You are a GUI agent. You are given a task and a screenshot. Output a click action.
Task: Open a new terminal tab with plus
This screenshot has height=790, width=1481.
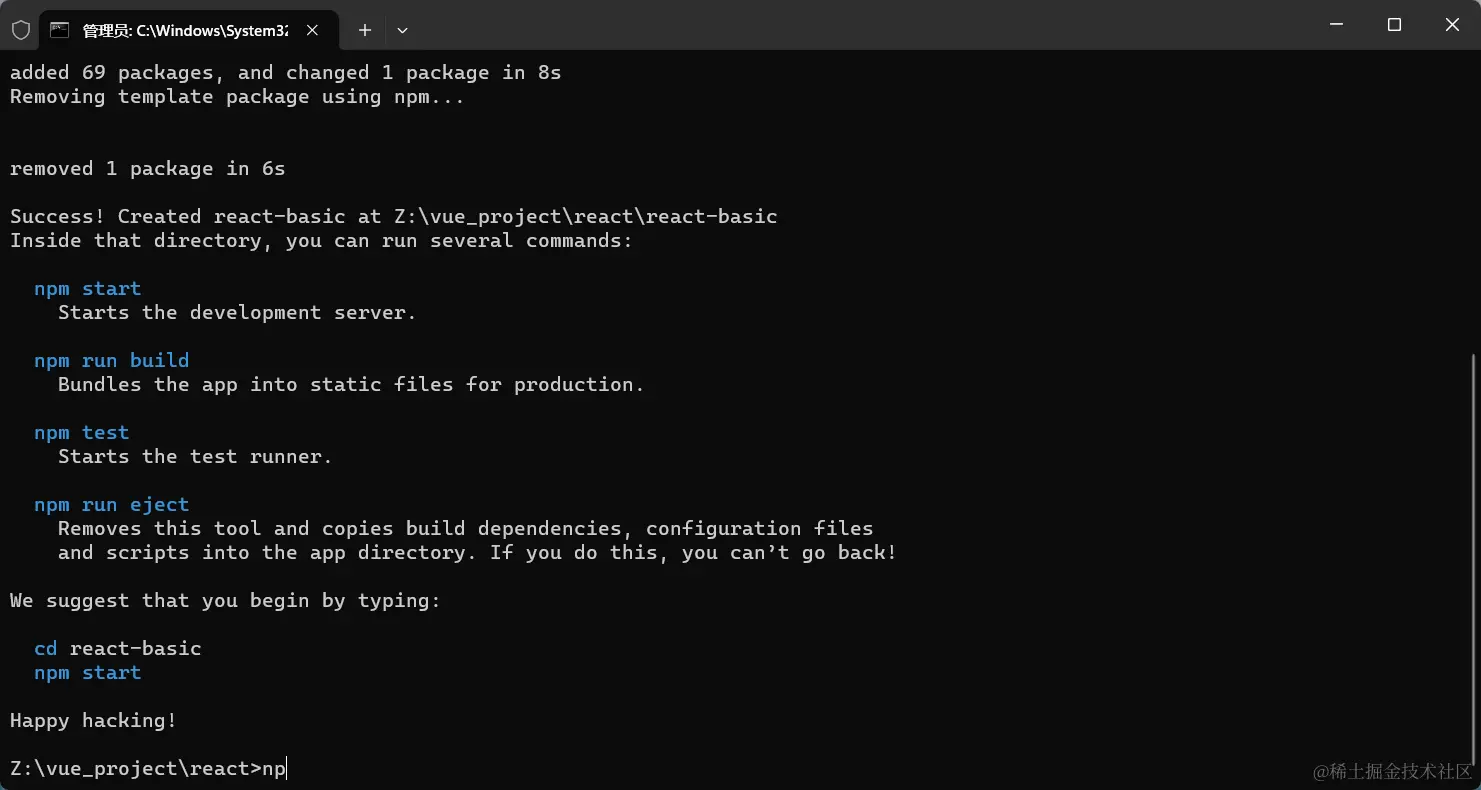click(365, 30)
